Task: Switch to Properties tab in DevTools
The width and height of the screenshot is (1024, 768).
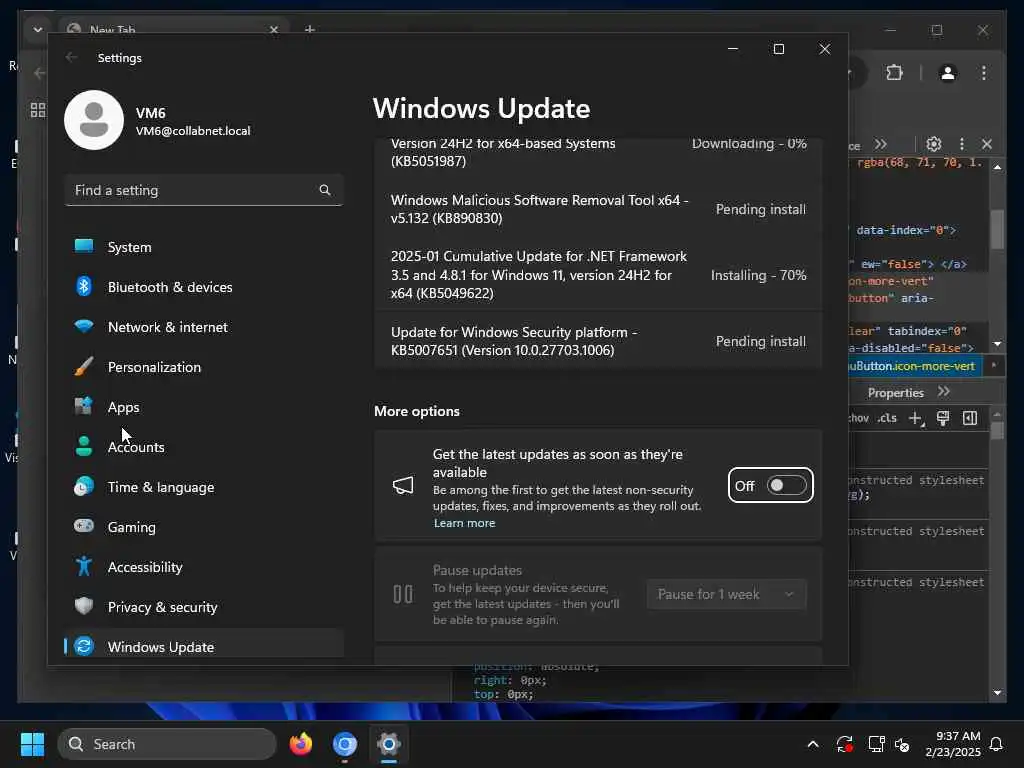Action: pos(895,392)
